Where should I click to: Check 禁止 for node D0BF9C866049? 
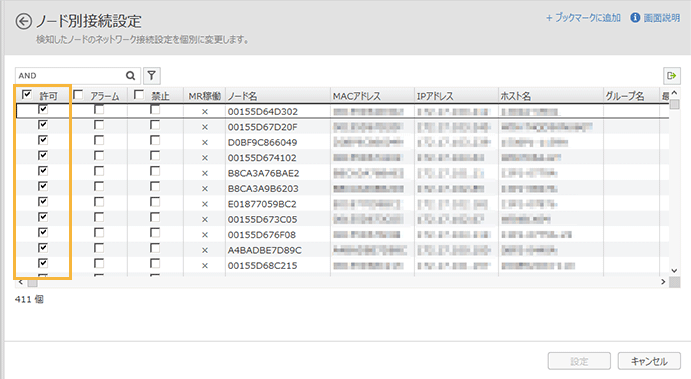[x=155, y=140]
